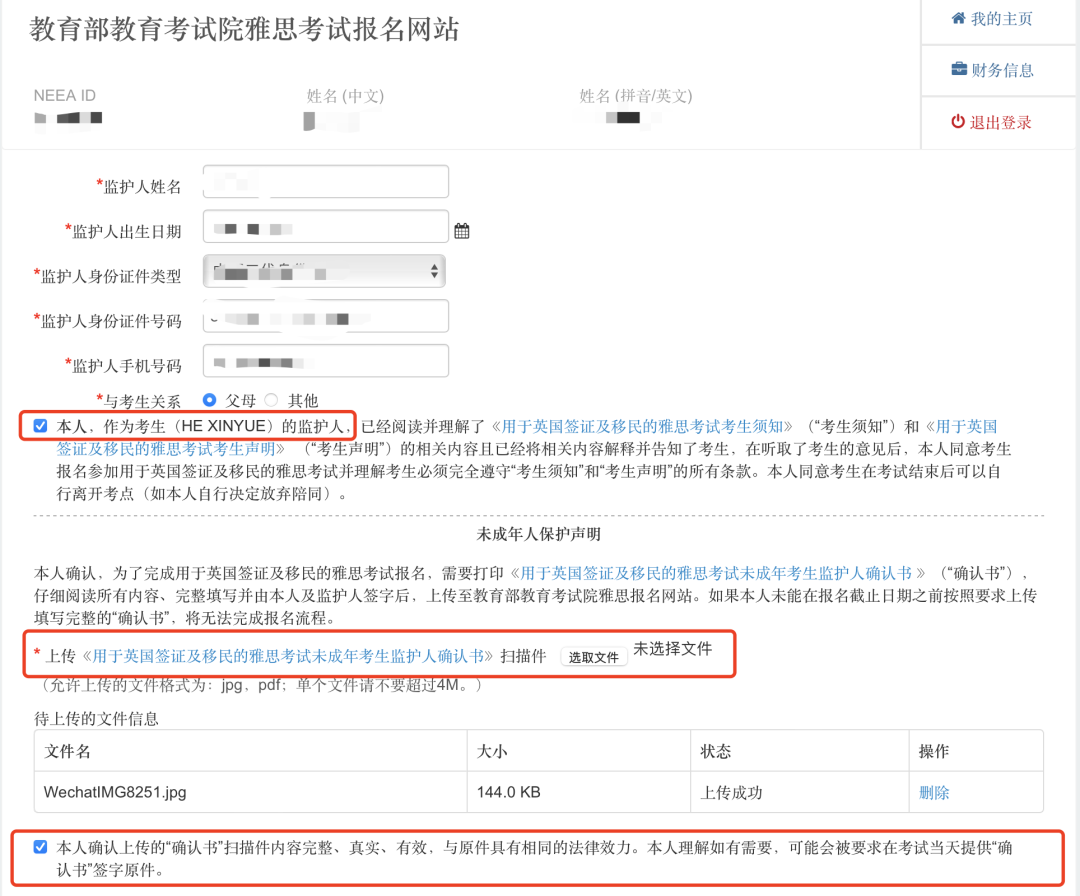Click the guardian mobile phone number field
1080x896 pixels.
[x=325, y=361]
